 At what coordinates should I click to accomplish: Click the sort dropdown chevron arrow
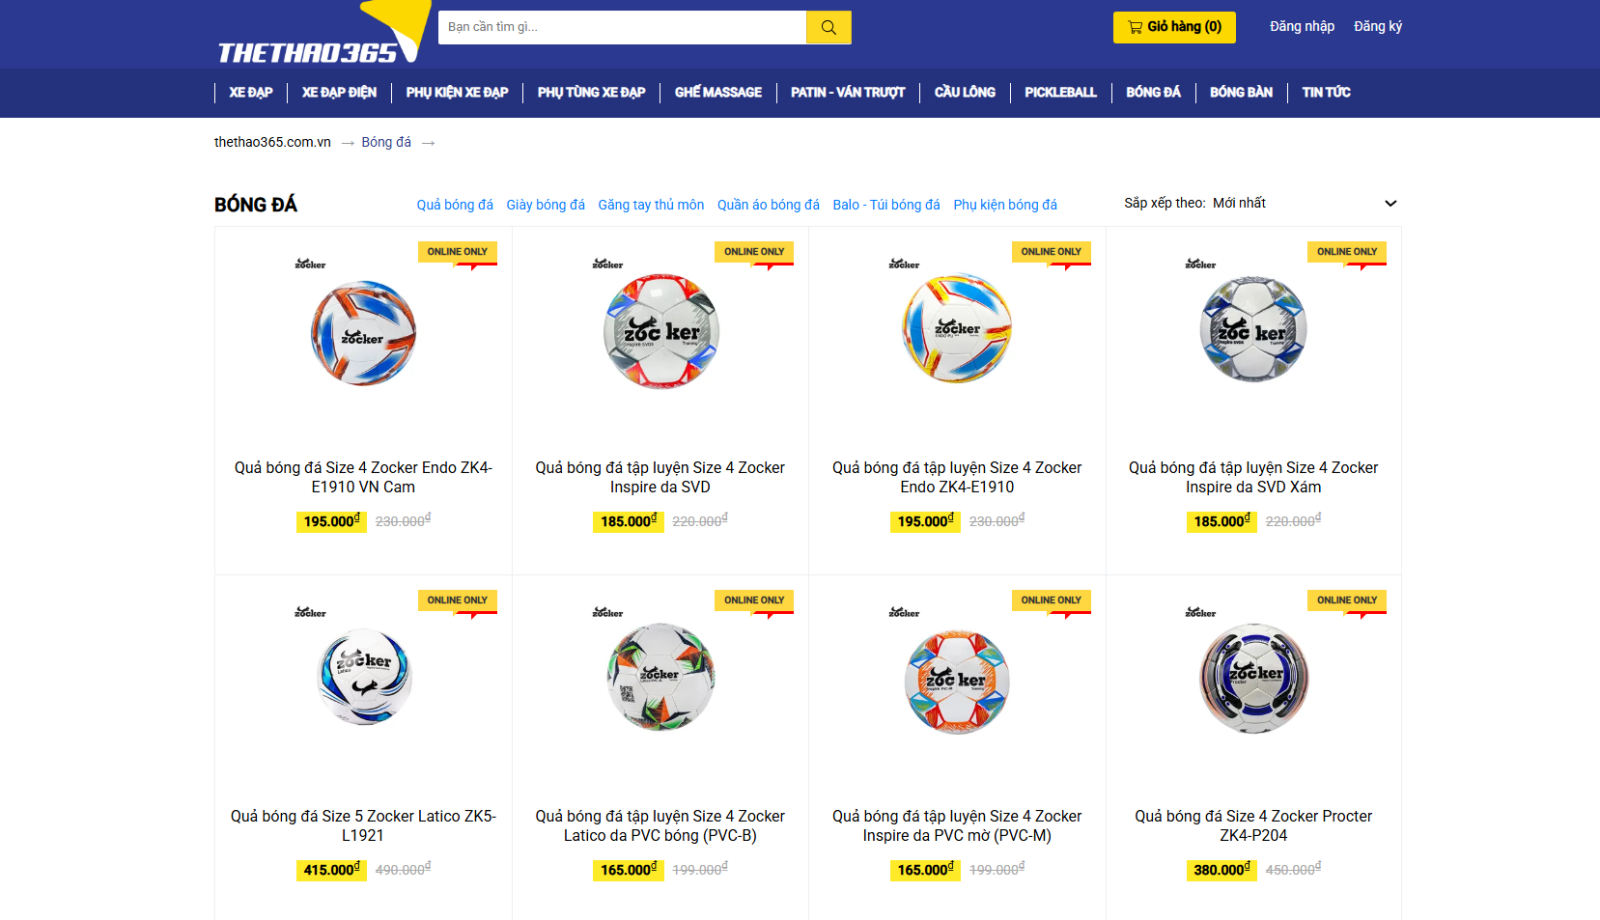coord(1390,203)
